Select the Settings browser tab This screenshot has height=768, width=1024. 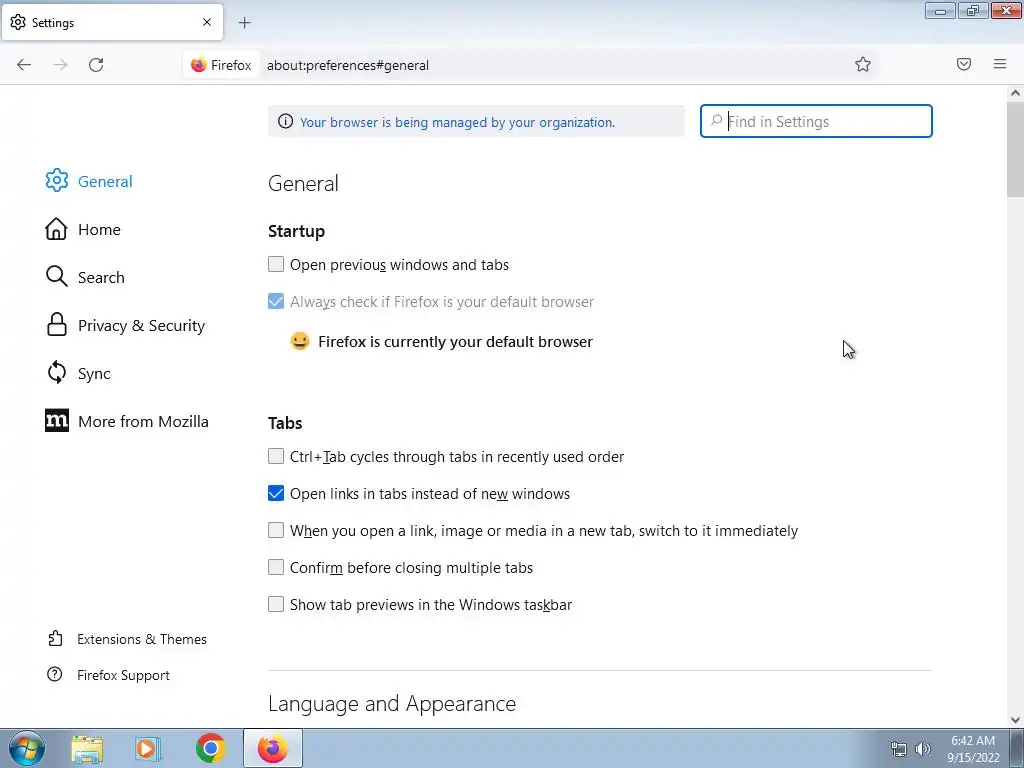112,22
